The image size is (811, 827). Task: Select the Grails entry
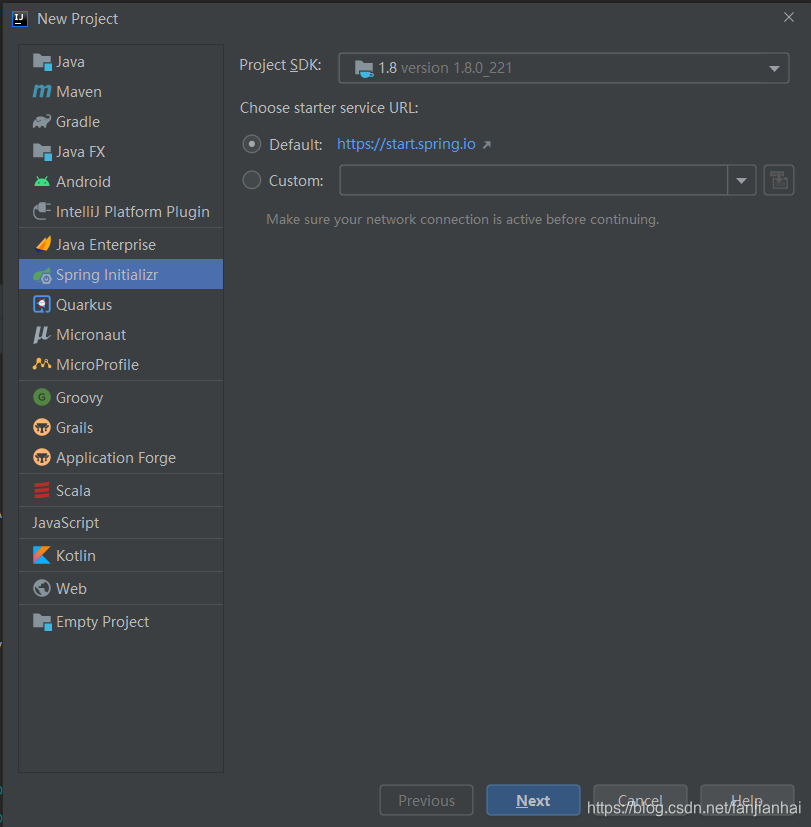pos(121,428)
